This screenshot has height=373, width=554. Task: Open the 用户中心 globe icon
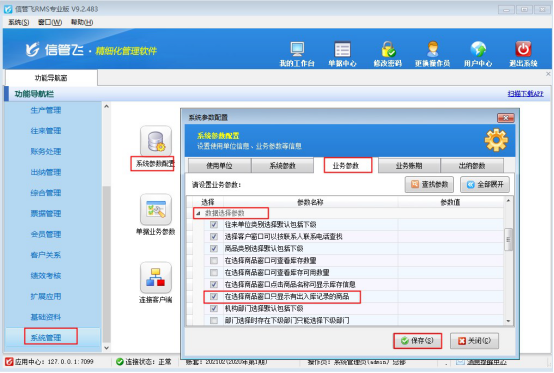pos(478,49)
